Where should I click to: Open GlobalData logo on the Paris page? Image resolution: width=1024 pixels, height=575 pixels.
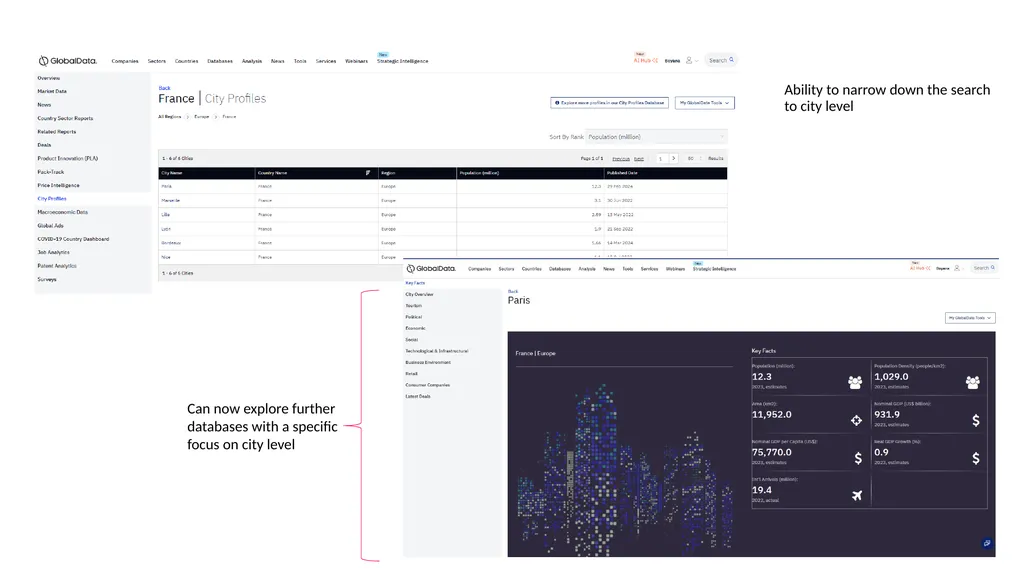click(430, 269)
